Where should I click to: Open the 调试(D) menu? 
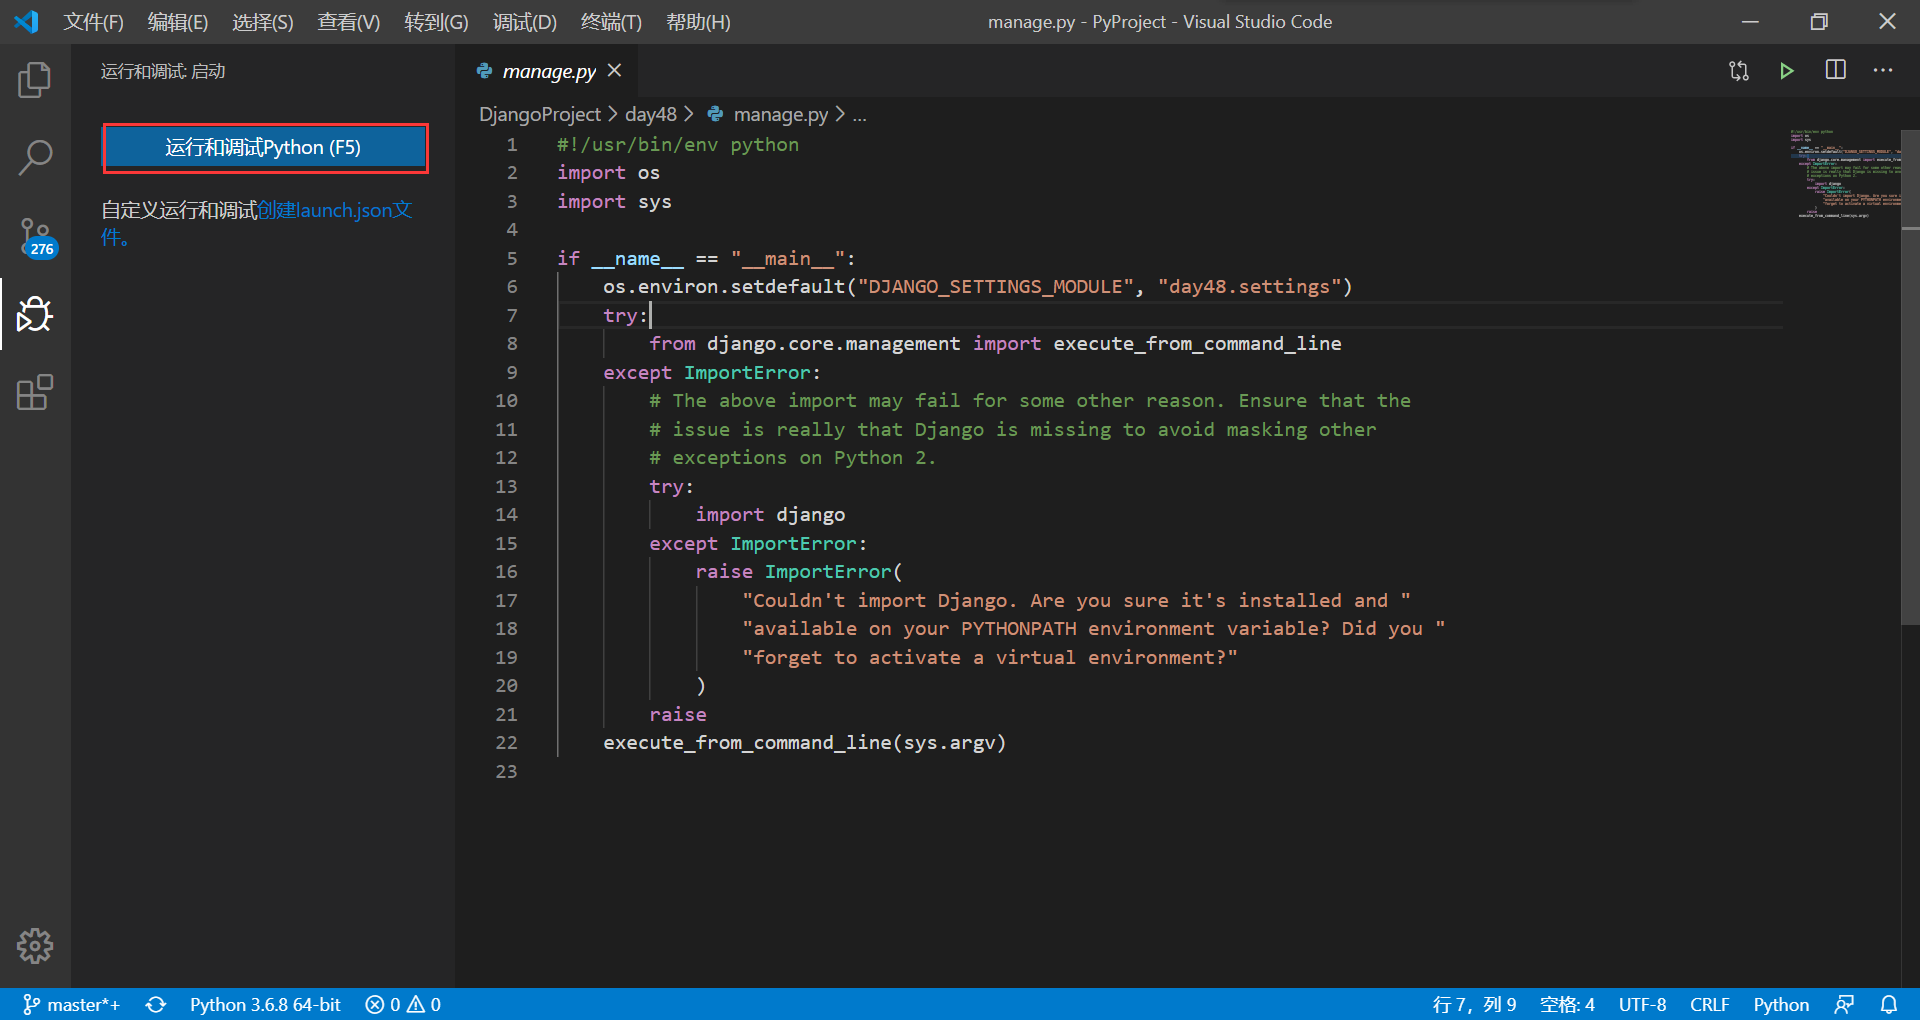tap(523, 21)
